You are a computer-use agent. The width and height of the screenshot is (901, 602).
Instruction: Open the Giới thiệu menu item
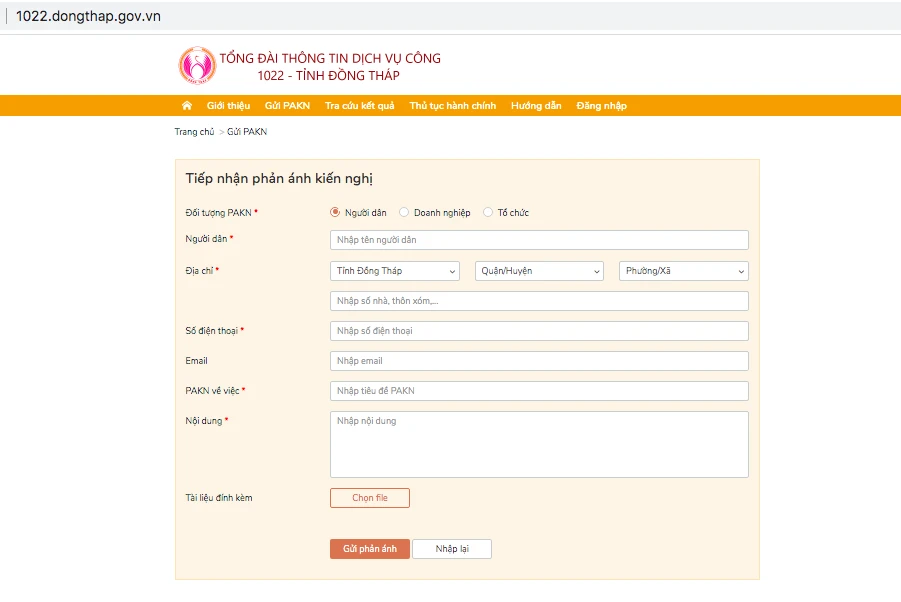(x=228, y=106)
